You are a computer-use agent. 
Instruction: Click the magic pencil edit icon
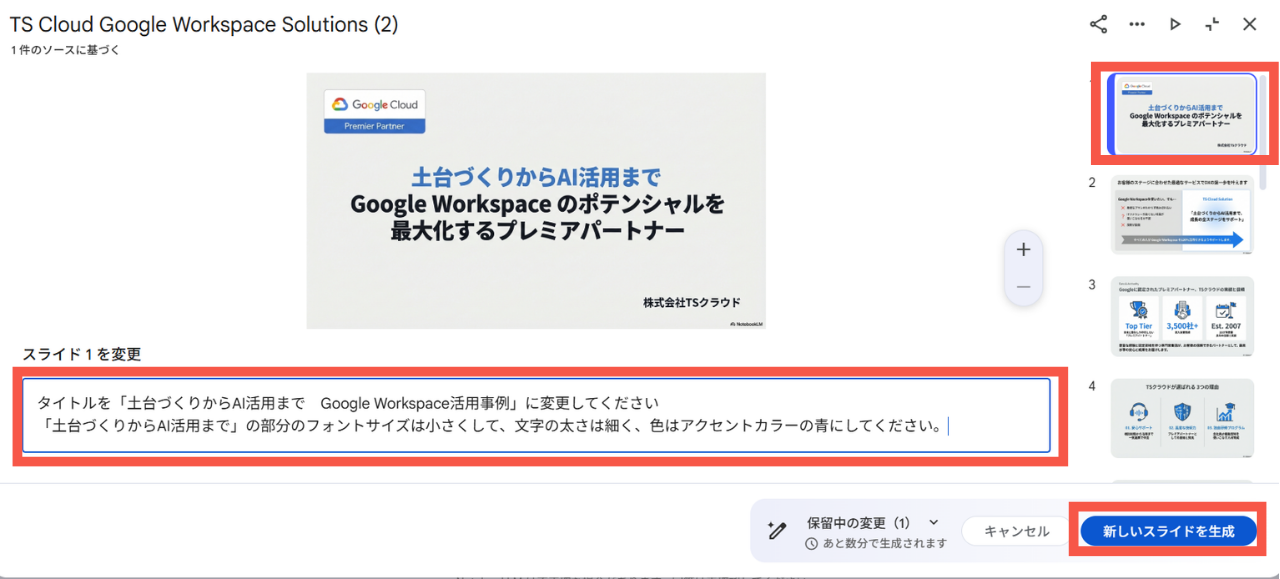777,531
